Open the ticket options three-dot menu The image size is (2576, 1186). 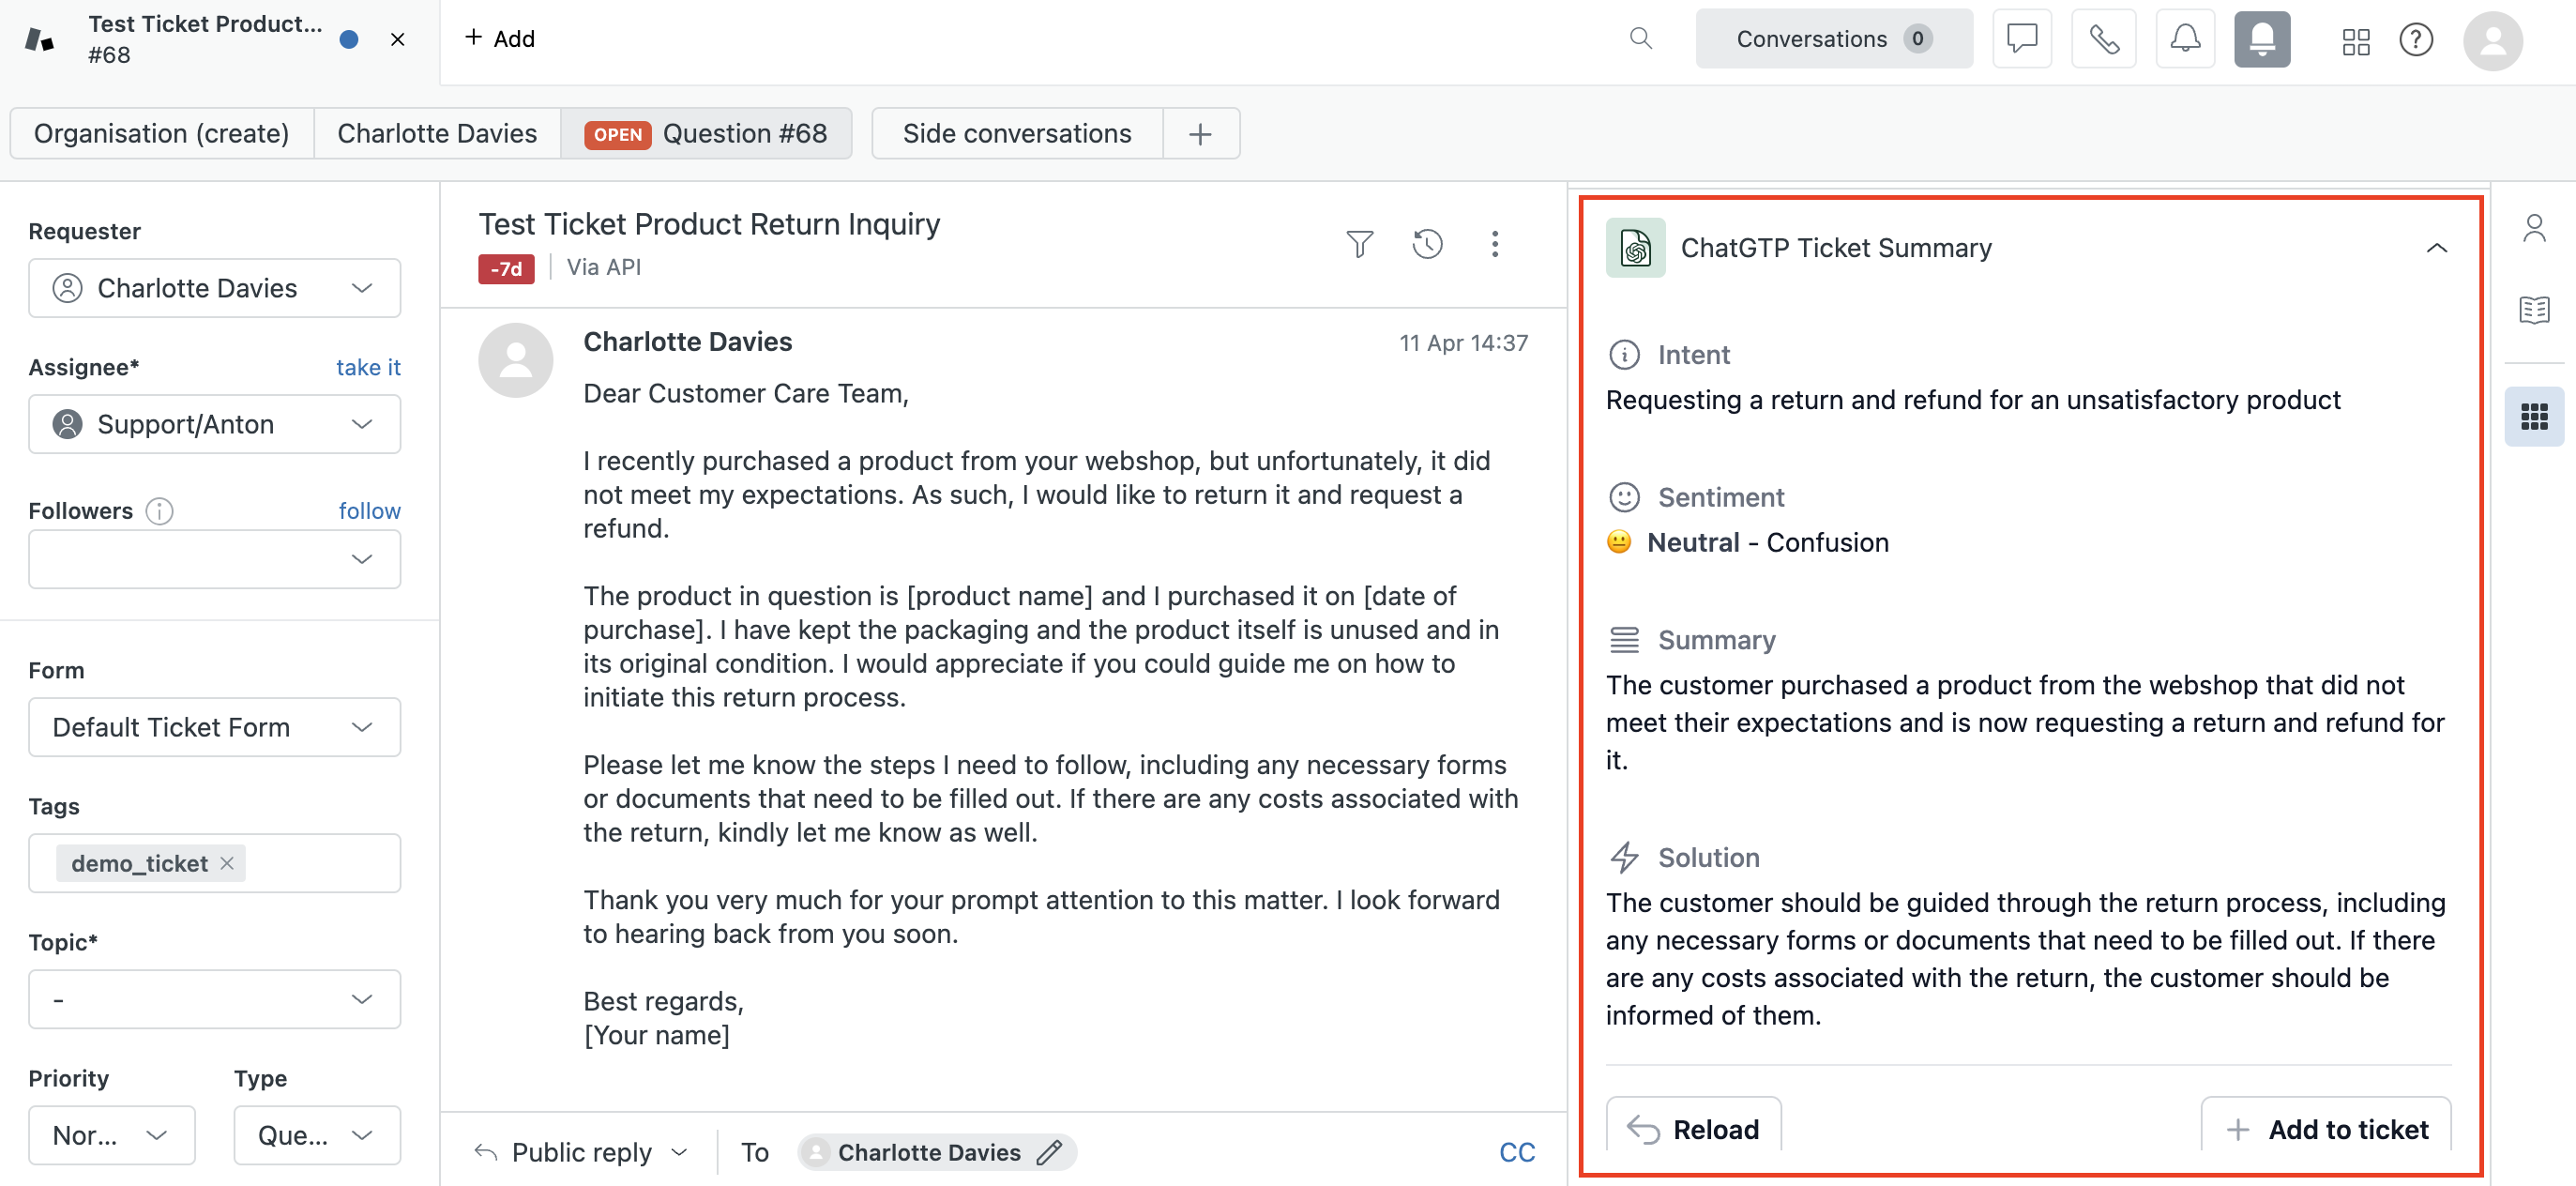pos(1494,244)
